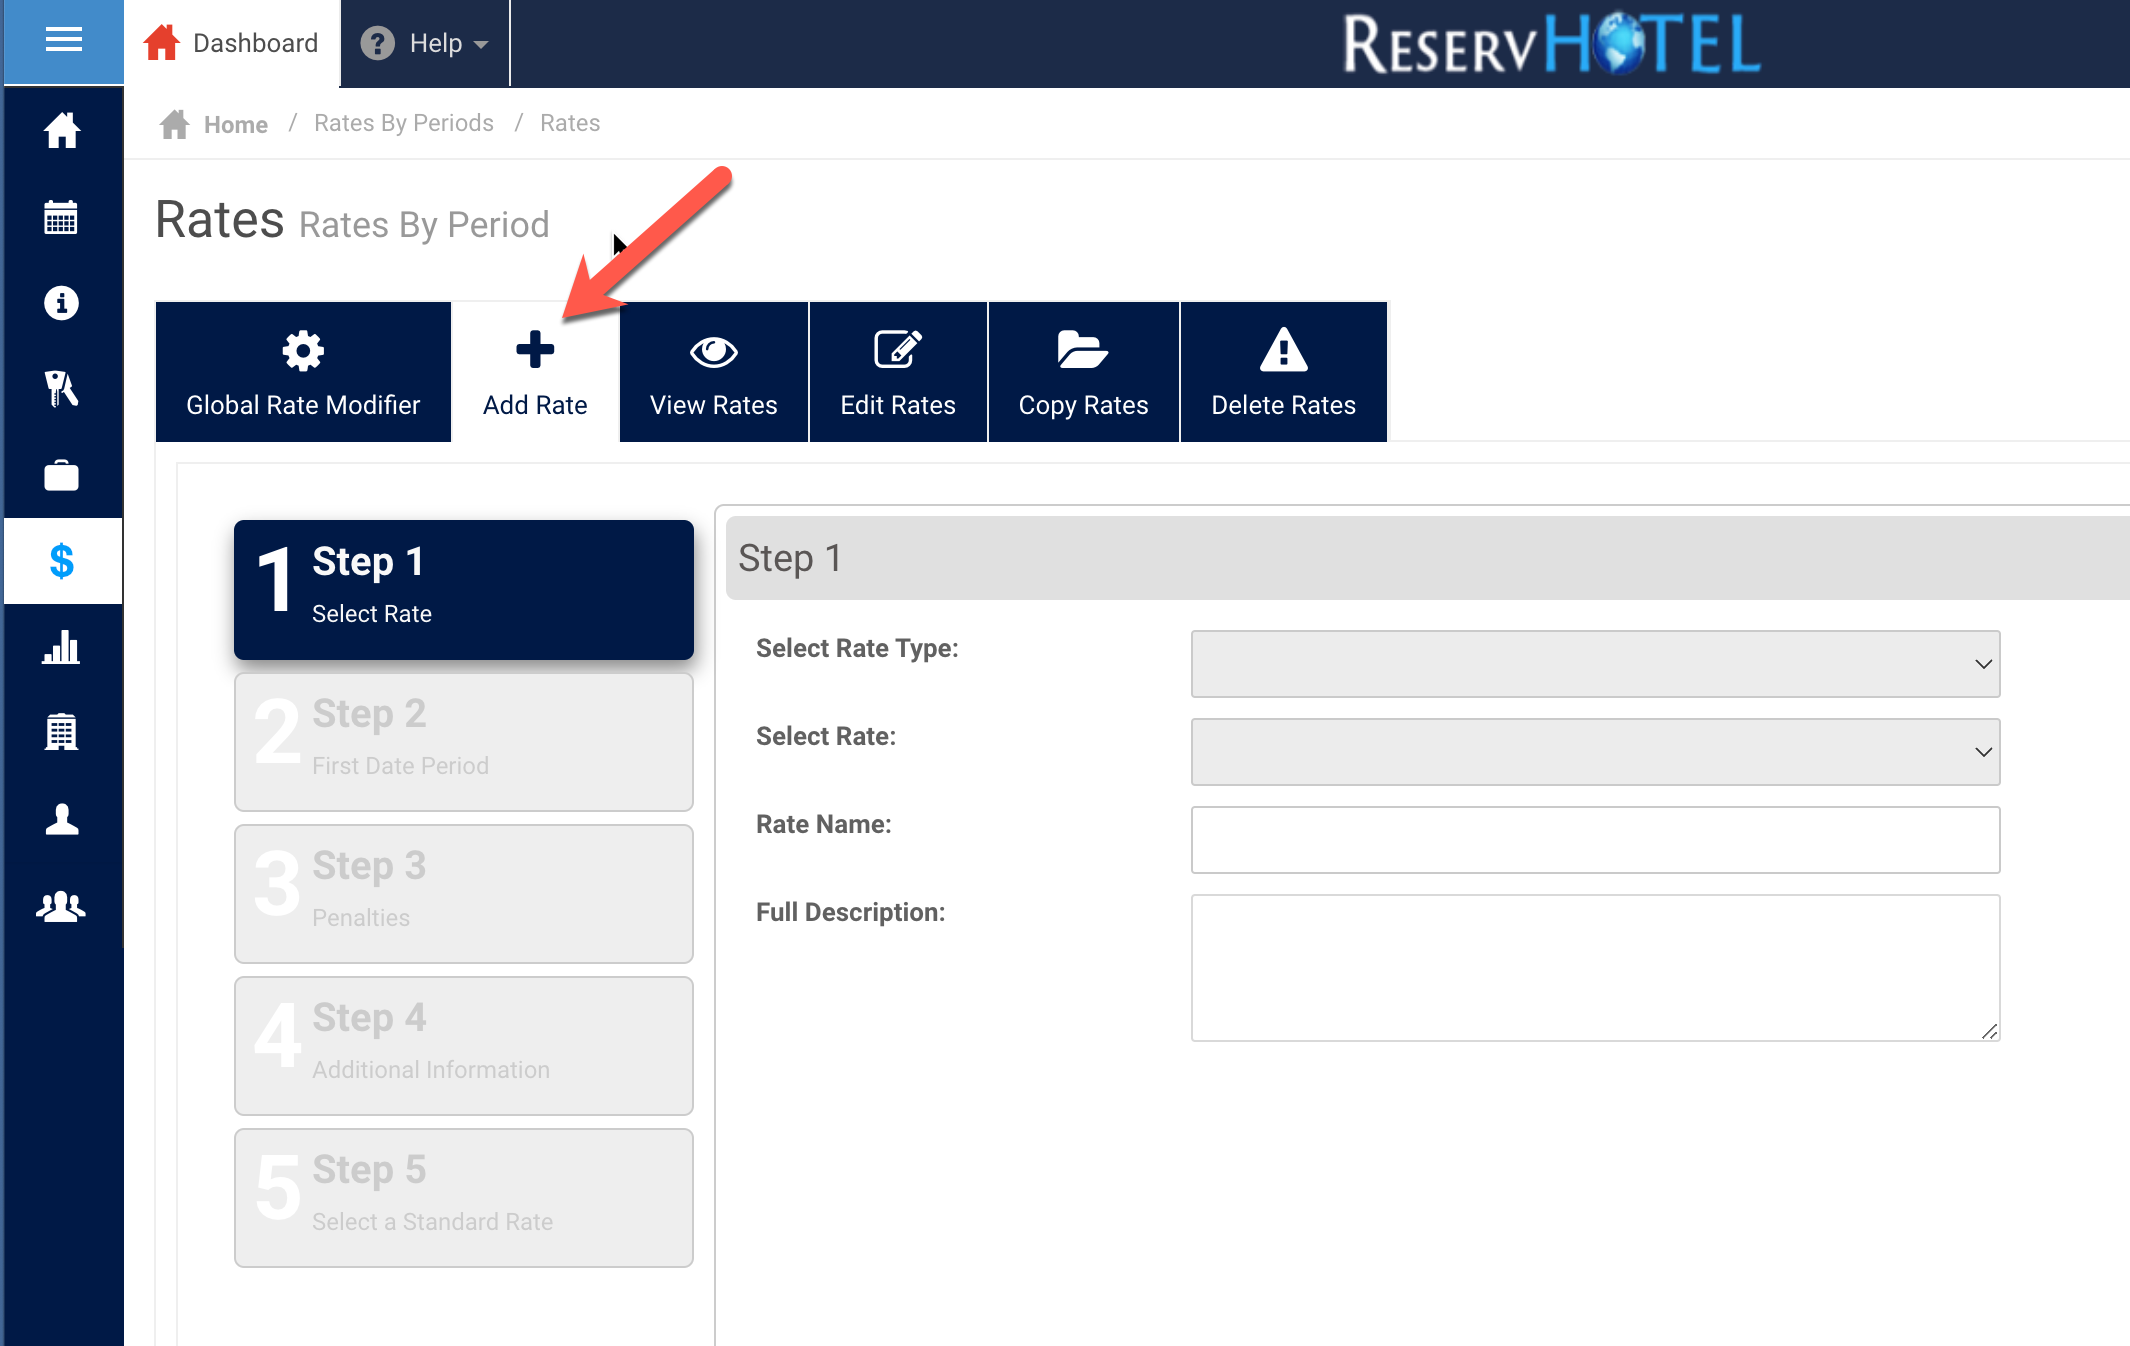Expand the Help menu

tap(425, 43)
